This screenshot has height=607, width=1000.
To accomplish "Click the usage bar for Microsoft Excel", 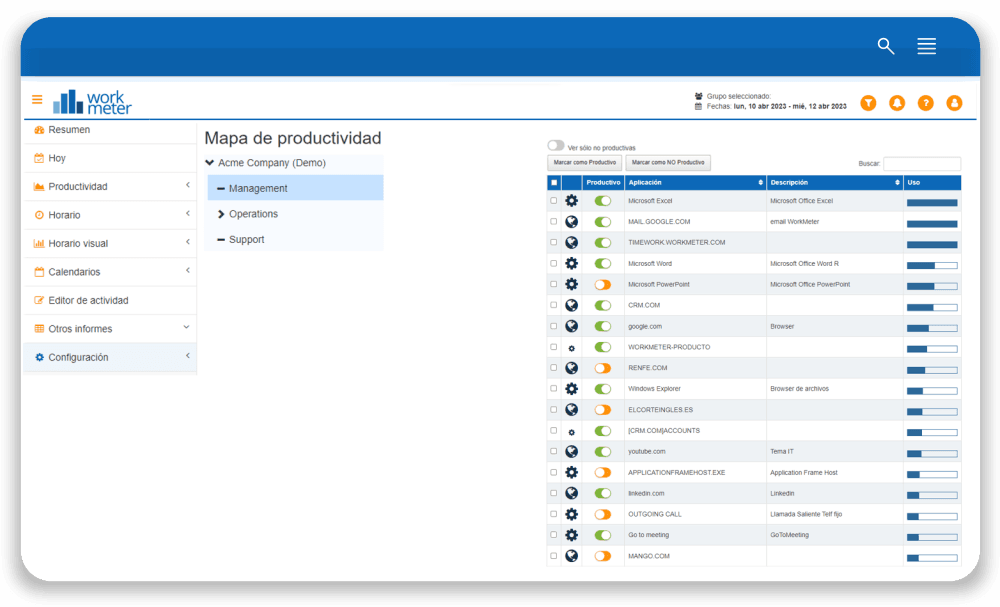I will pyautogui.click(x=932, y=203).
